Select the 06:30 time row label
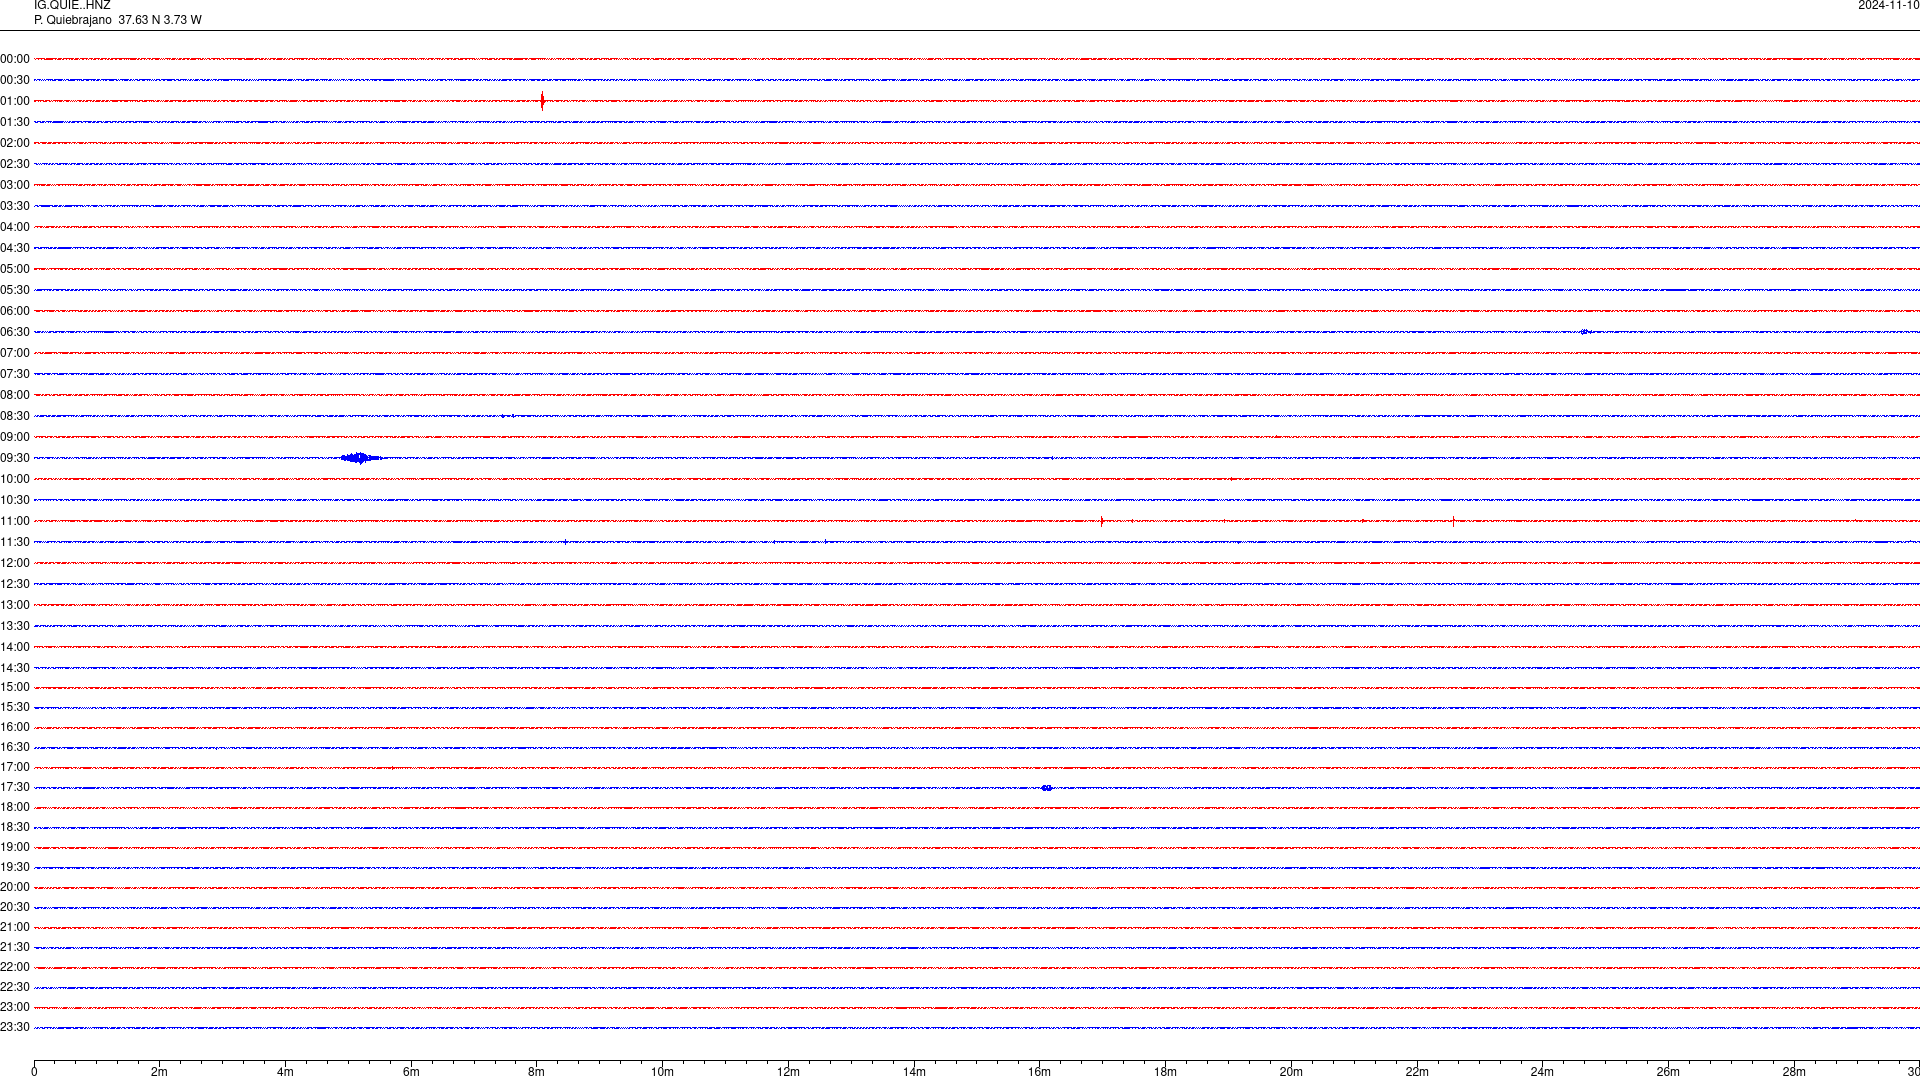 click(x=15, y=332)
